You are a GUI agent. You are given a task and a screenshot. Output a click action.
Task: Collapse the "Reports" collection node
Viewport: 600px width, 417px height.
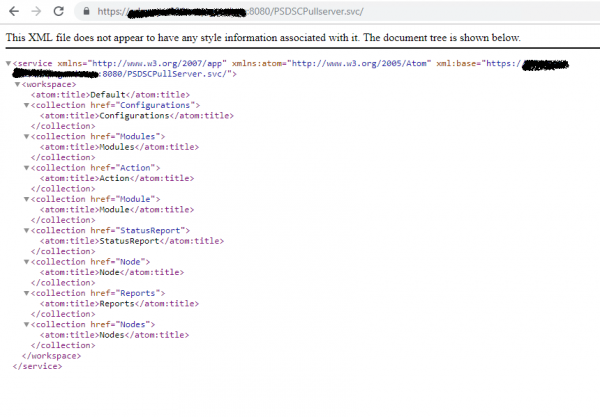(28, 293)
